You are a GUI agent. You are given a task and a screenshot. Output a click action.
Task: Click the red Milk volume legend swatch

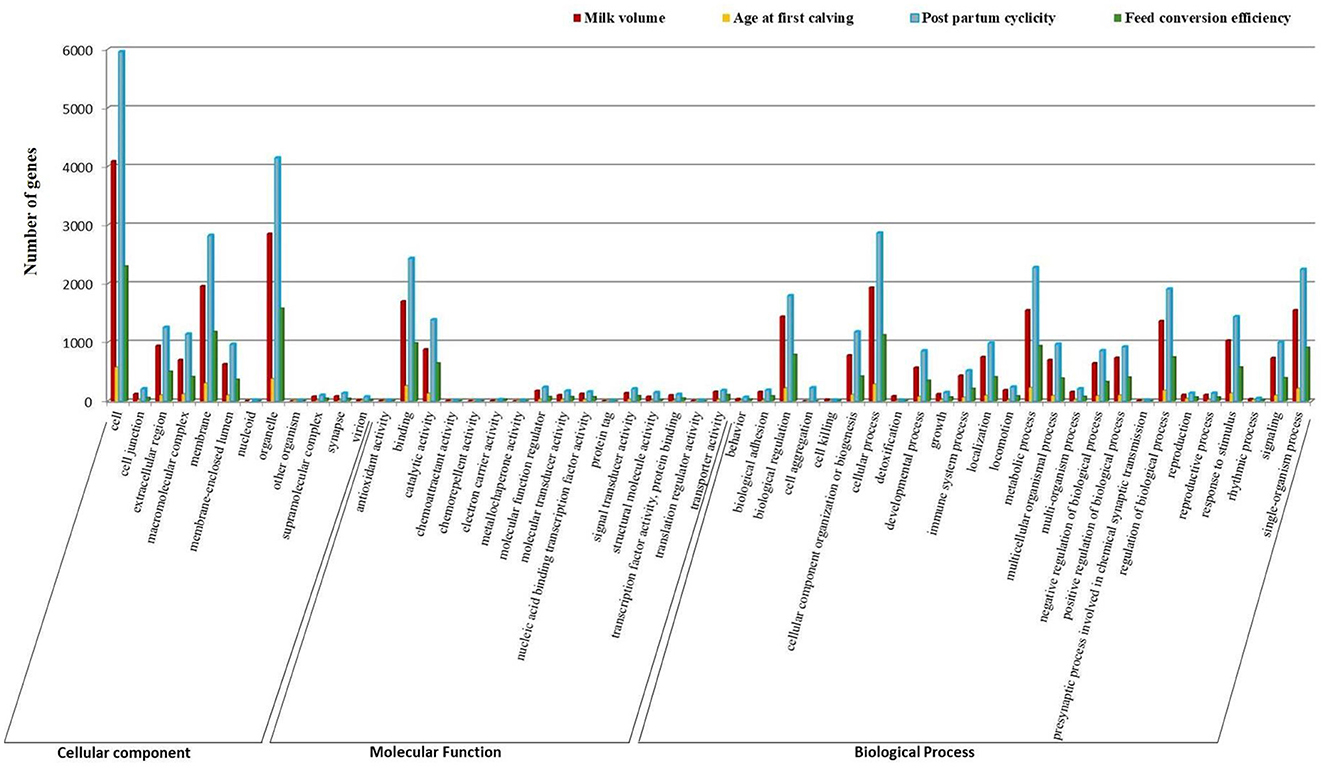click(577, 18)
